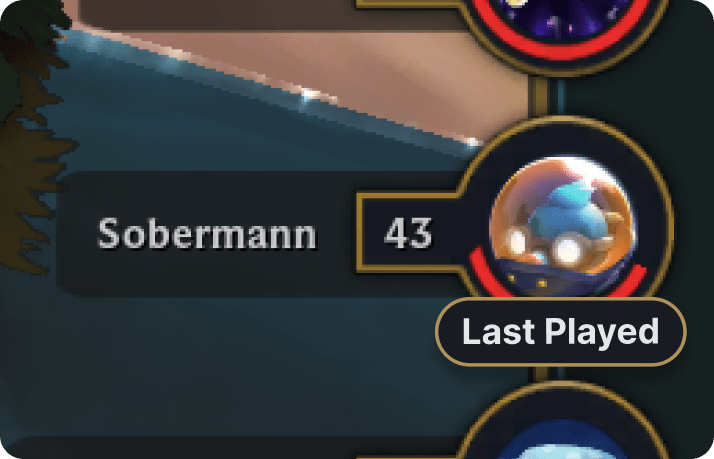Image resolution: width=714 pixels, height=459 pixels.
Task: Click the dark player bar at bottom edge
Action: (228, 448)
